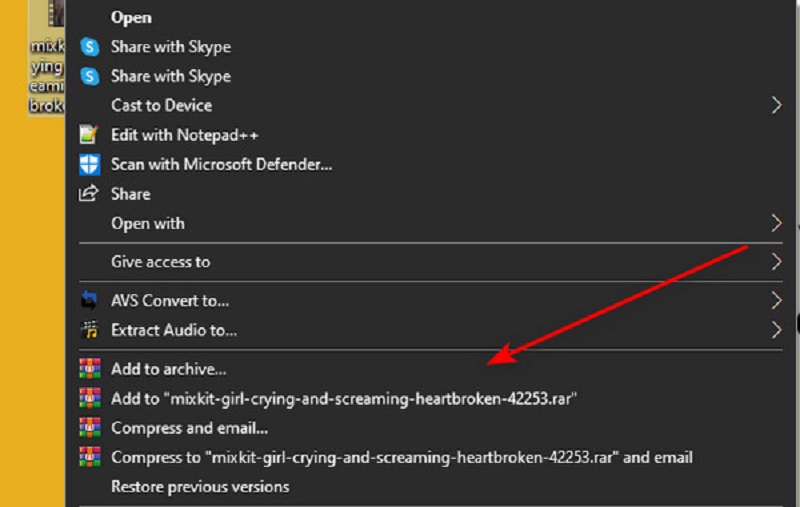Click the AVS Convert icon
The image size is (800, 507).
coord(90,300)
